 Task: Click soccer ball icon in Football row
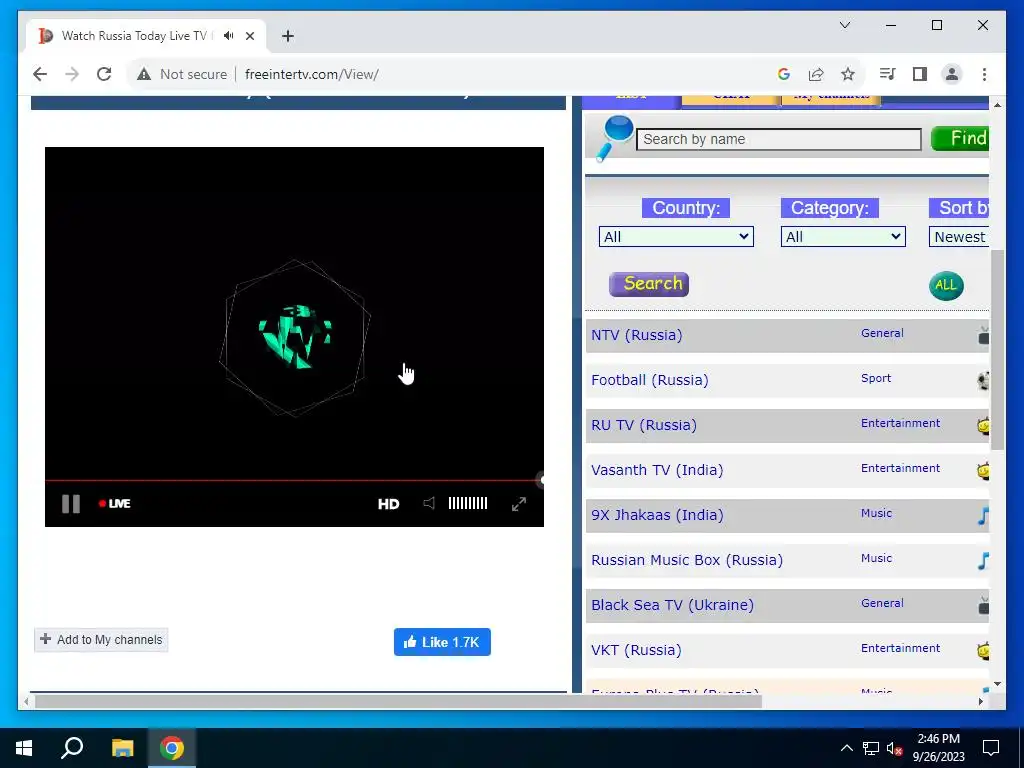[x=984, y=381]
